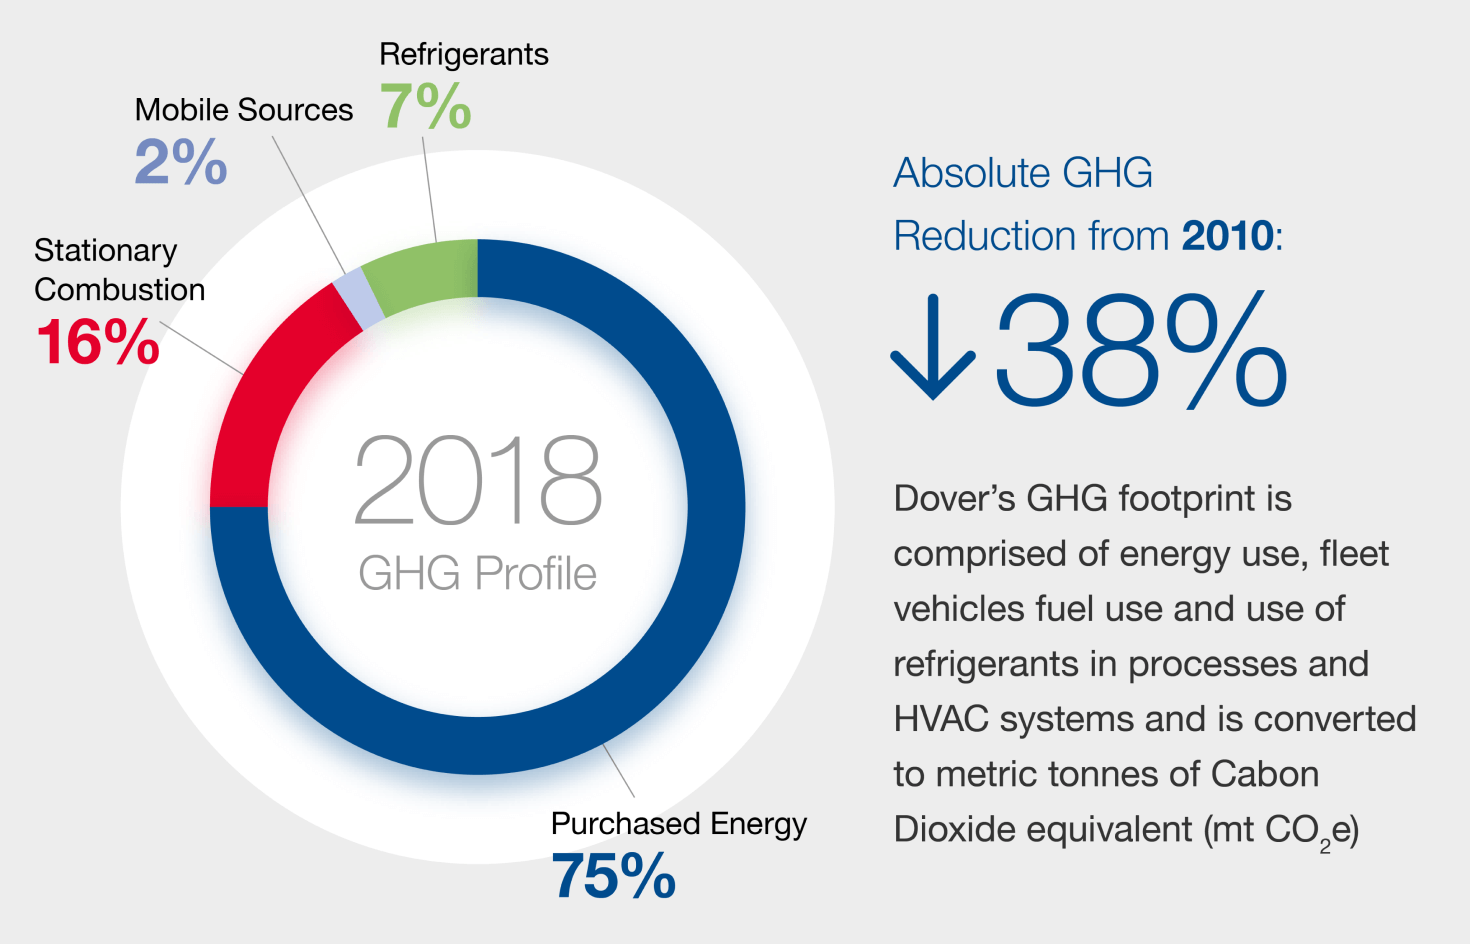
Task: Click the "HVAC systems and is converted" line
Action: click(1155, 719)
